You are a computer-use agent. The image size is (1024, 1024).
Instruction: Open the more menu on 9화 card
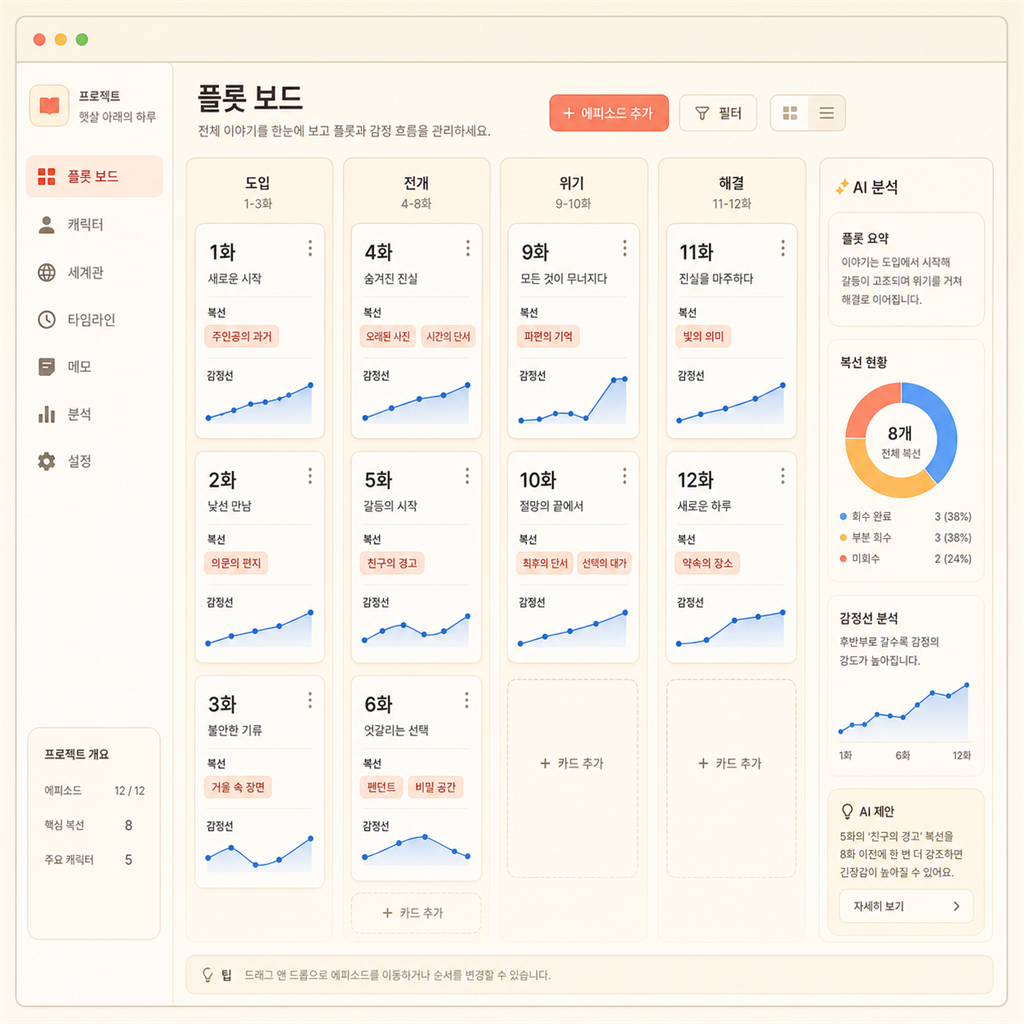625,248
